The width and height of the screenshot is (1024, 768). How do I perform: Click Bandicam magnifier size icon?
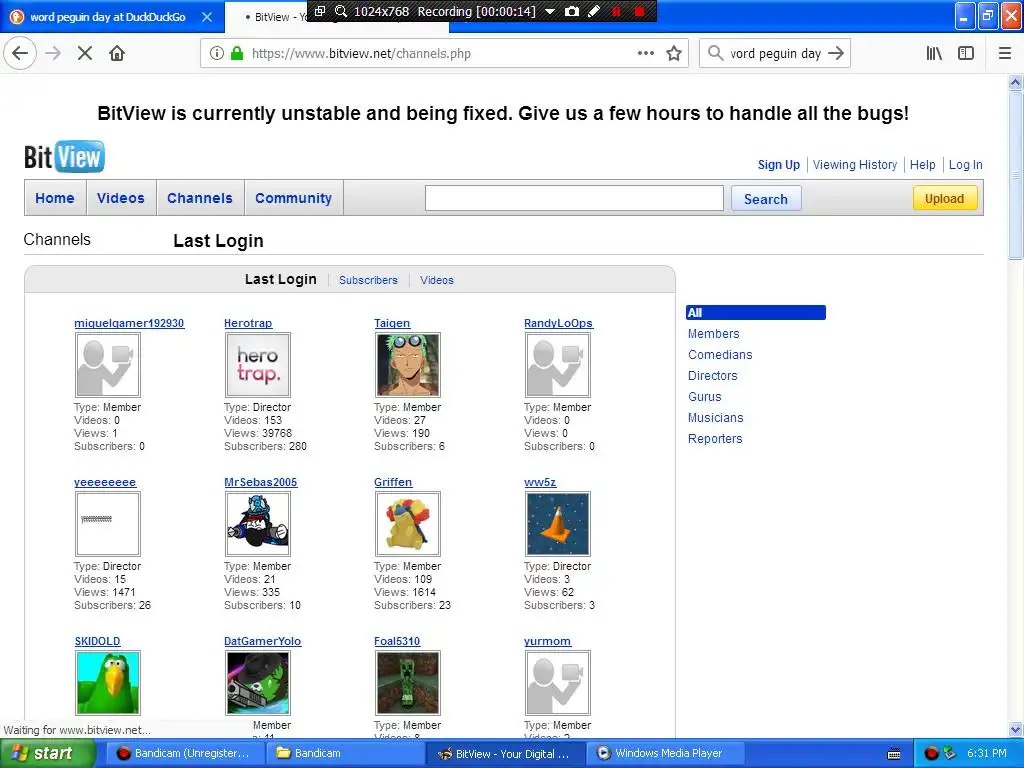pyautogui.click(x=341, y=11)
